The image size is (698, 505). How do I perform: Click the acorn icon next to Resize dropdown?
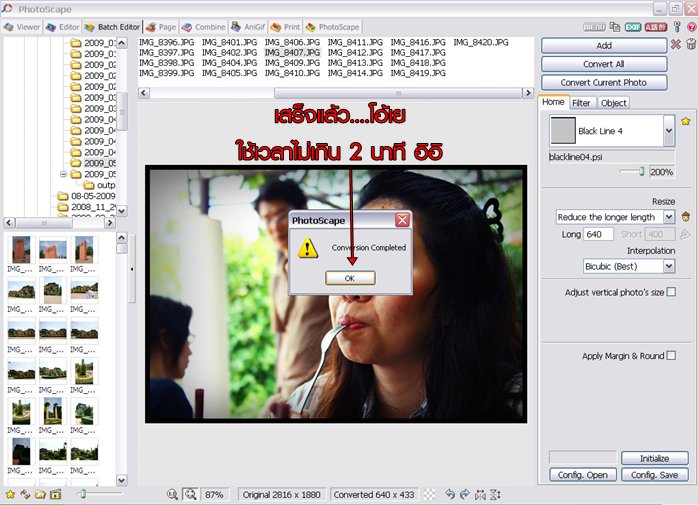(x=686, y=216)
